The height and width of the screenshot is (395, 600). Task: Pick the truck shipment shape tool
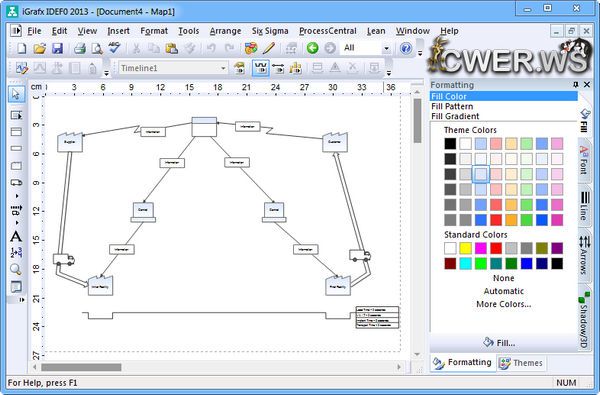tap(16, 183)
